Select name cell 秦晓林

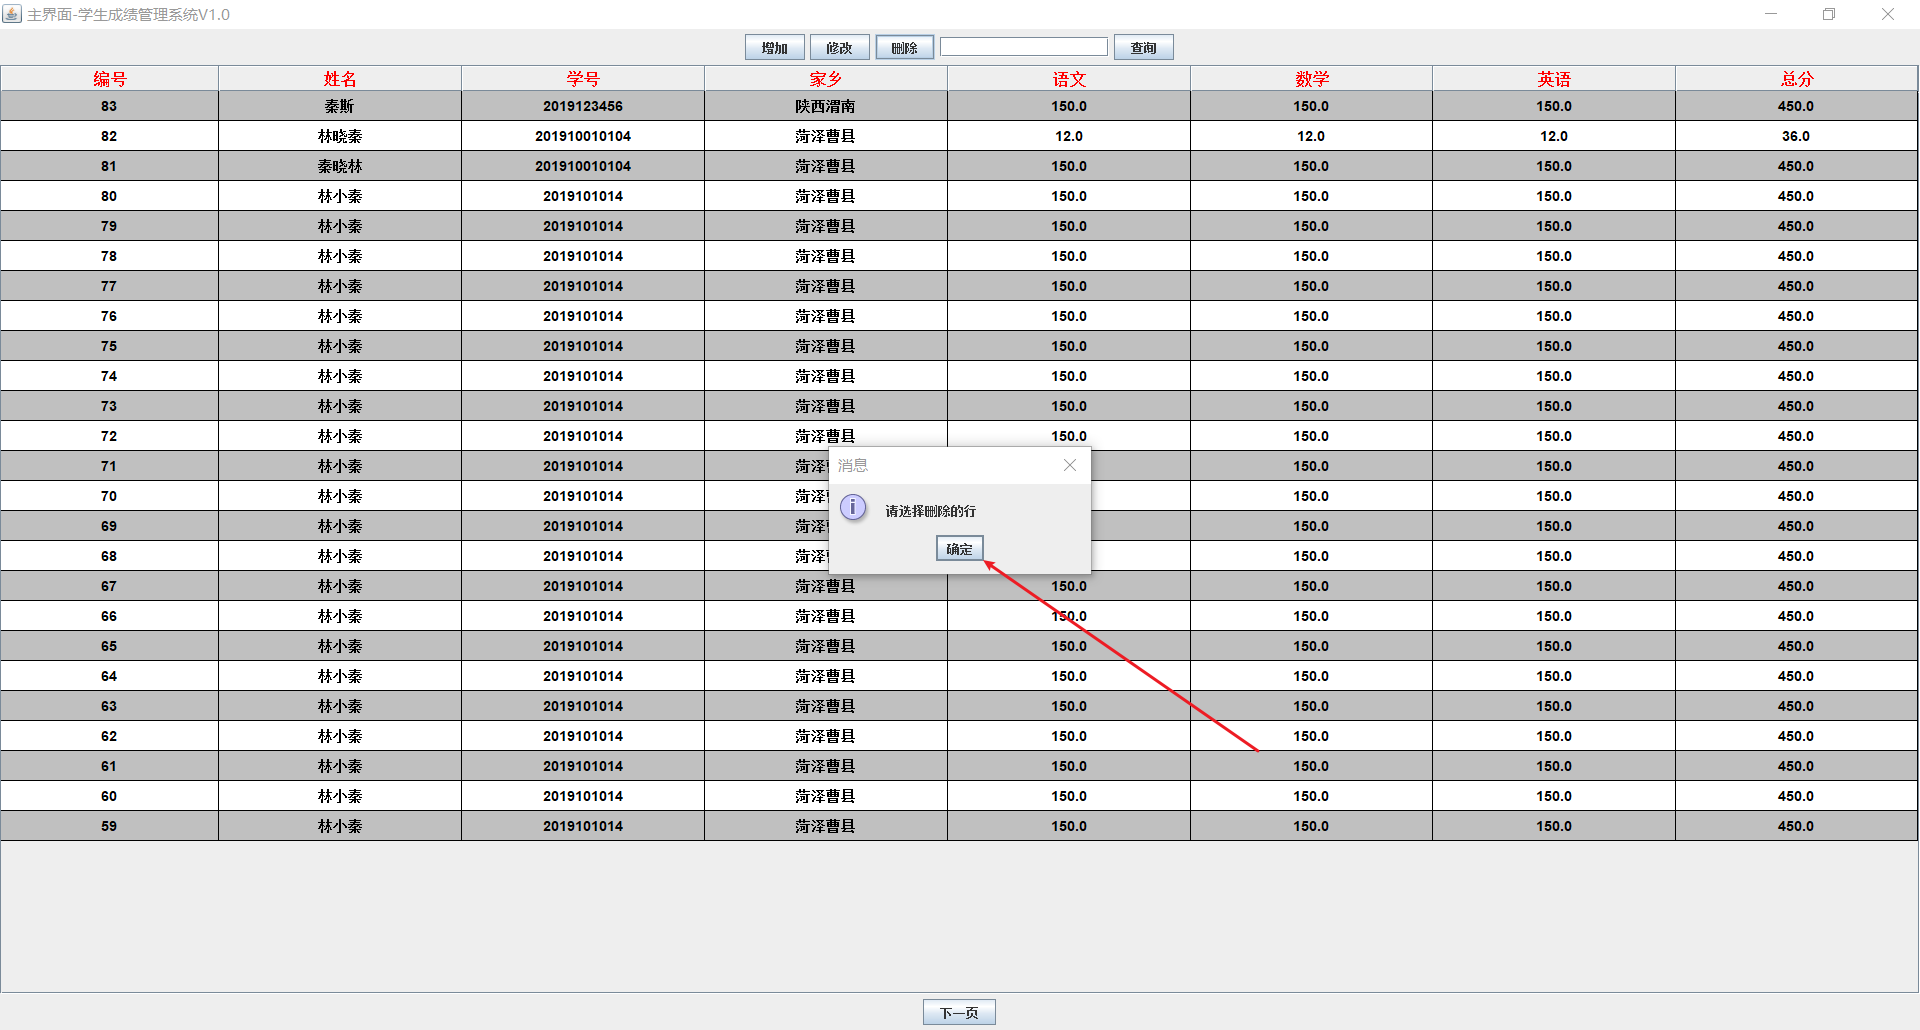click(x=340, y=166)
